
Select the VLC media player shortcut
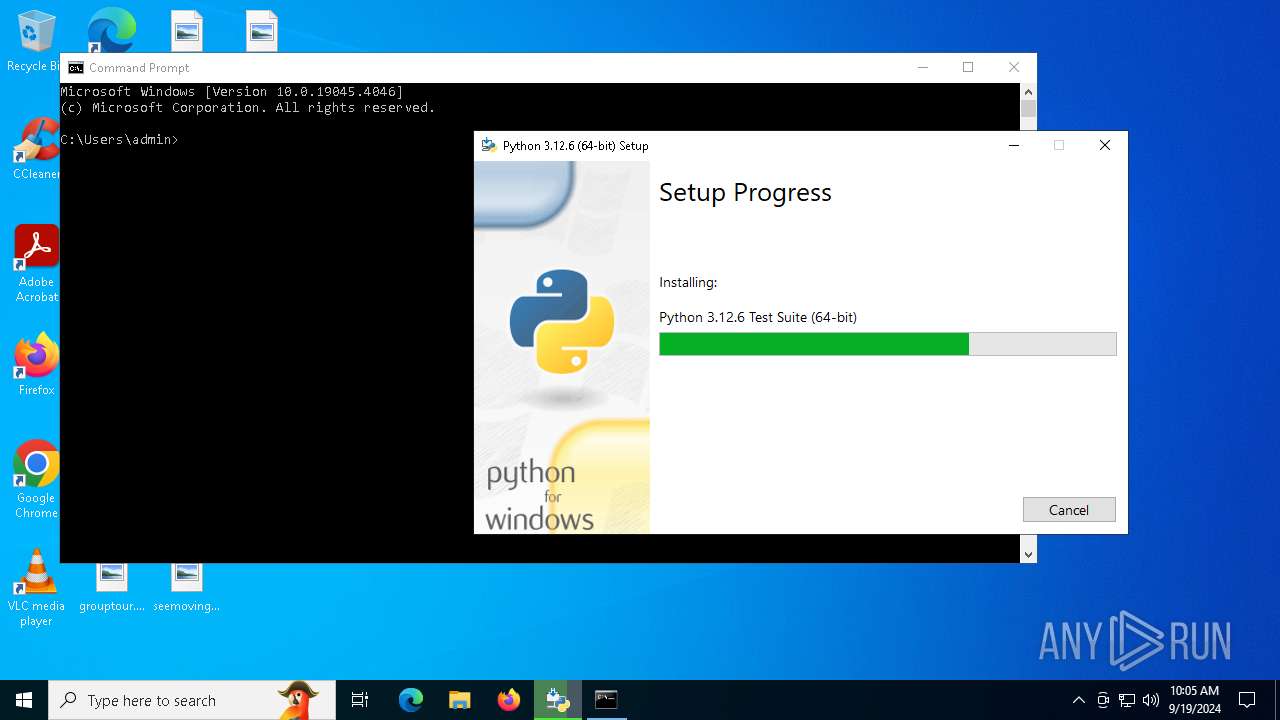[x=36, y=588]
